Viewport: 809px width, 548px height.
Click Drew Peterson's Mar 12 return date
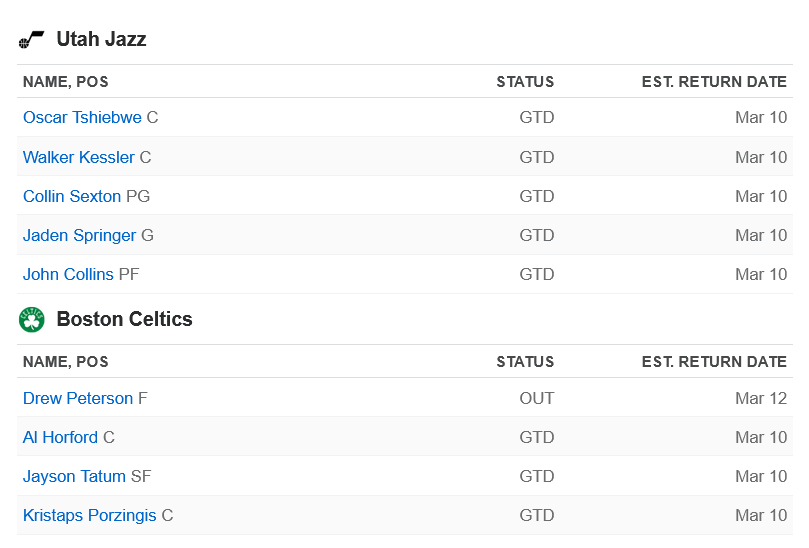761,398
